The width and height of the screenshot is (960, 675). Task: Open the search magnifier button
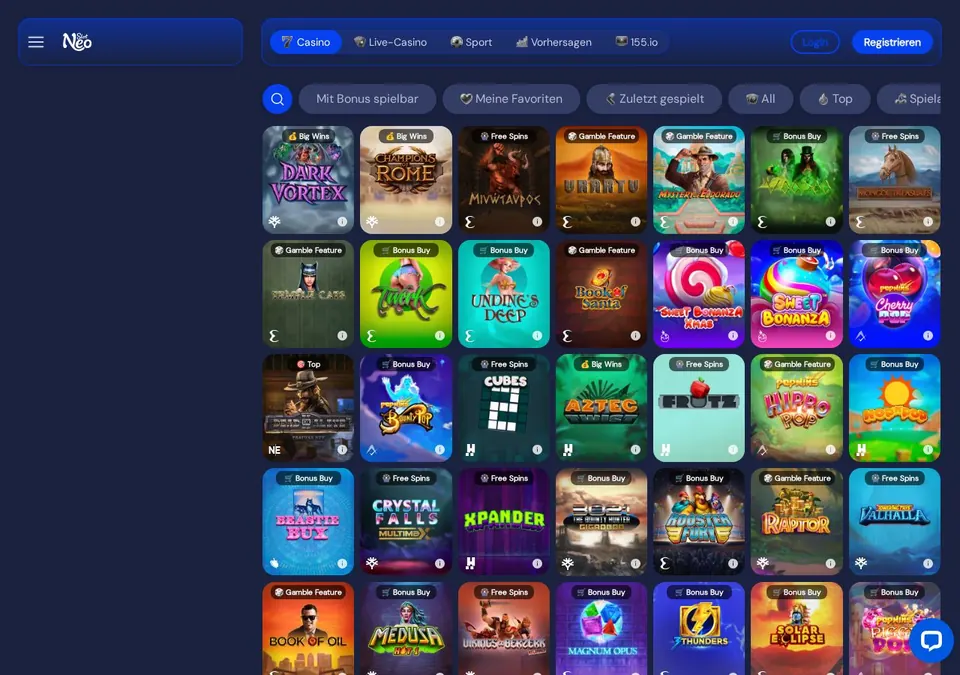(277, 99)
